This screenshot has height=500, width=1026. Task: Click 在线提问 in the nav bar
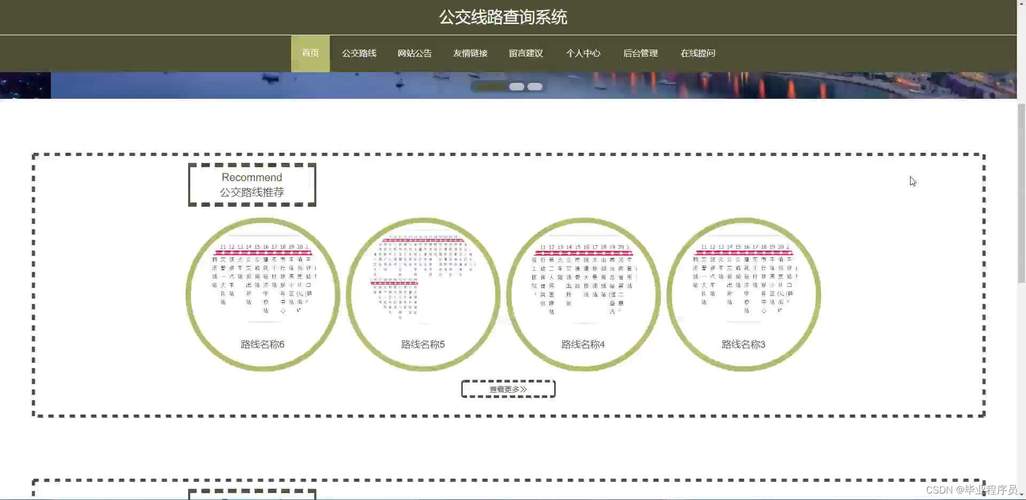698,53
